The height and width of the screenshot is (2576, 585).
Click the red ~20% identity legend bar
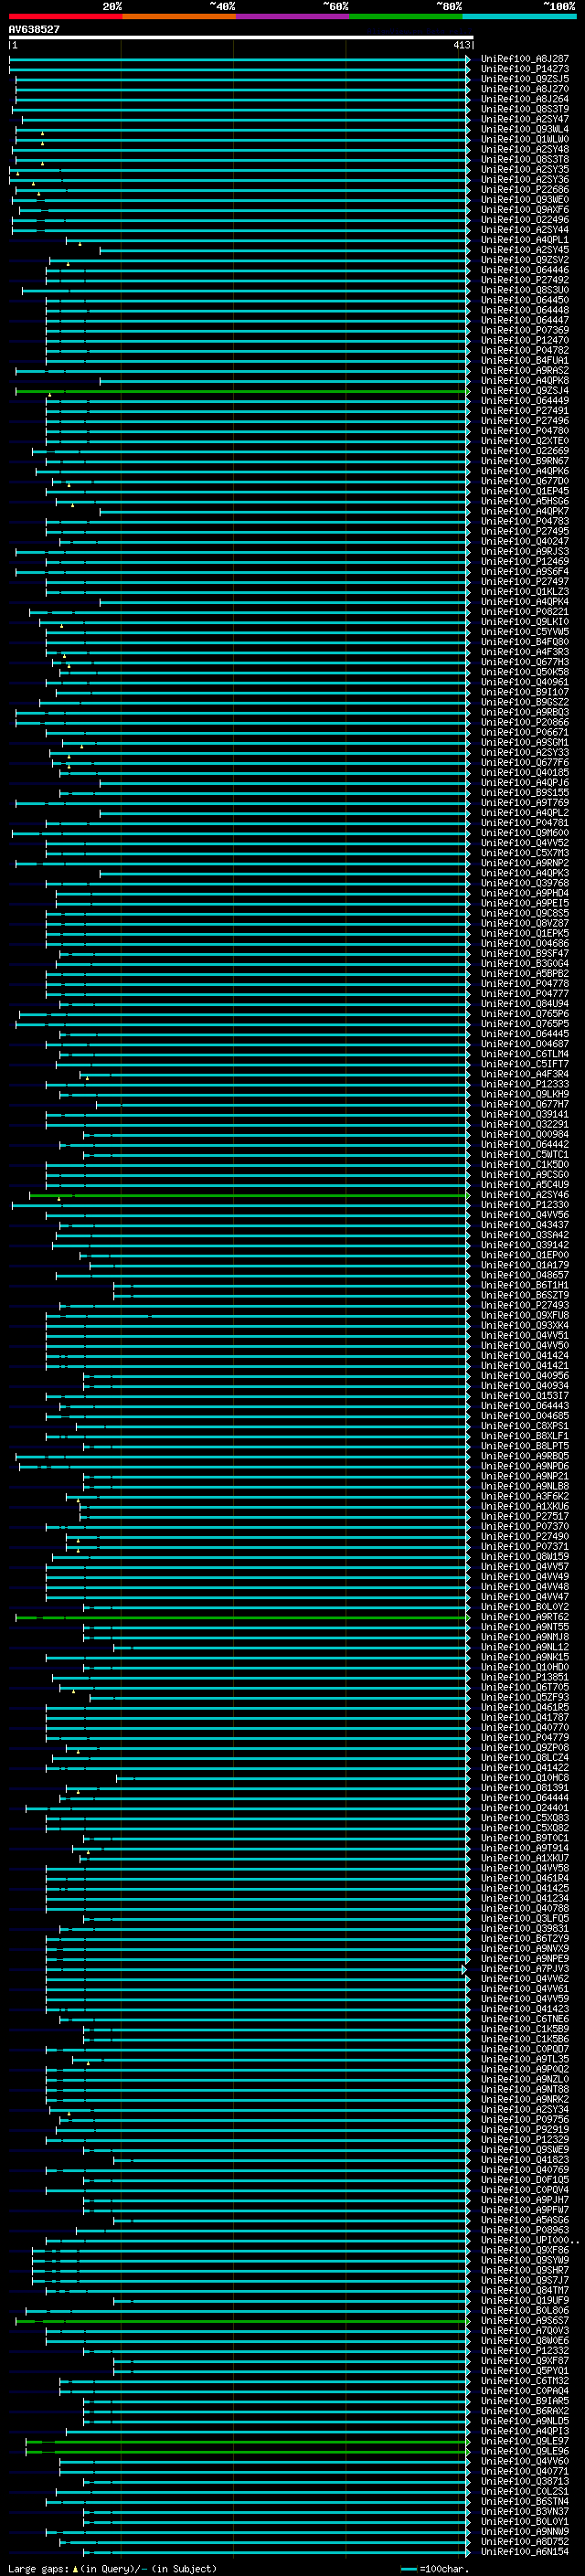click(65, 16)
